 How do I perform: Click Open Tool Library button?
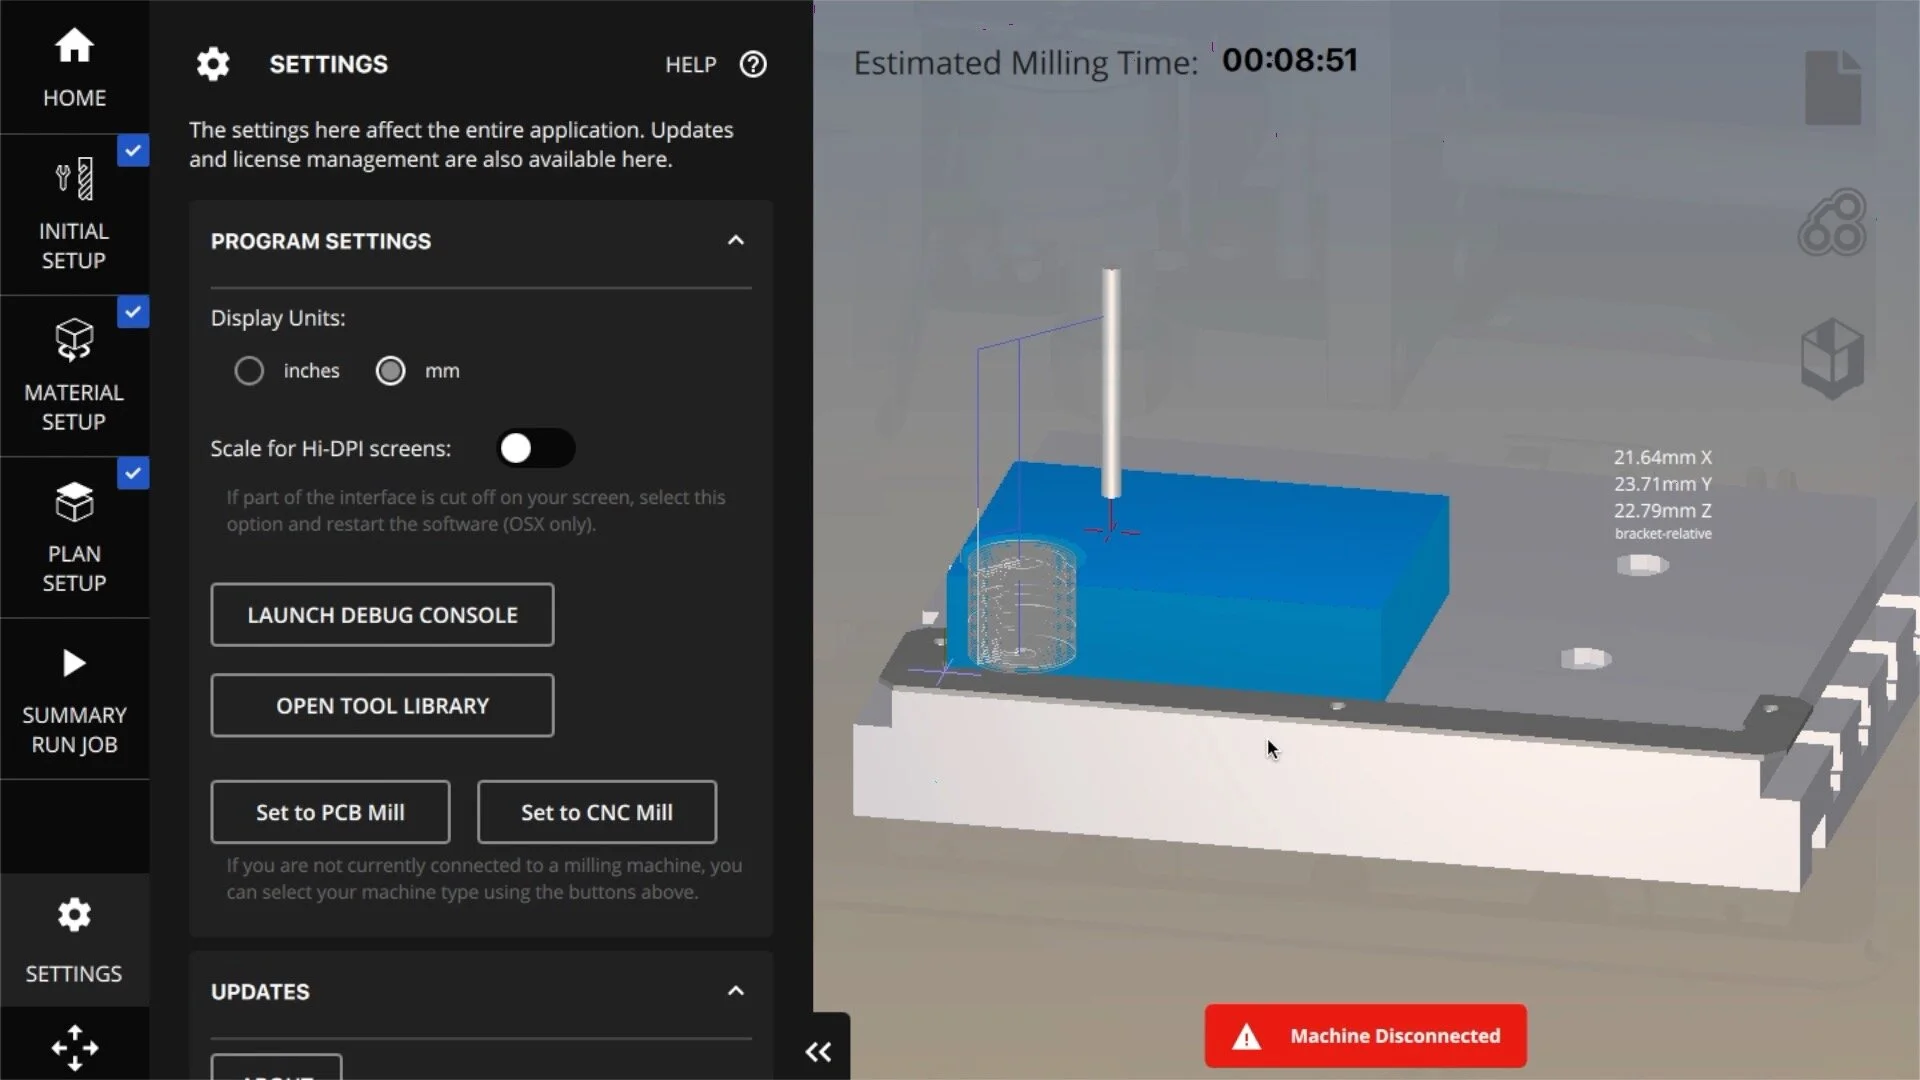click(382, 706)
